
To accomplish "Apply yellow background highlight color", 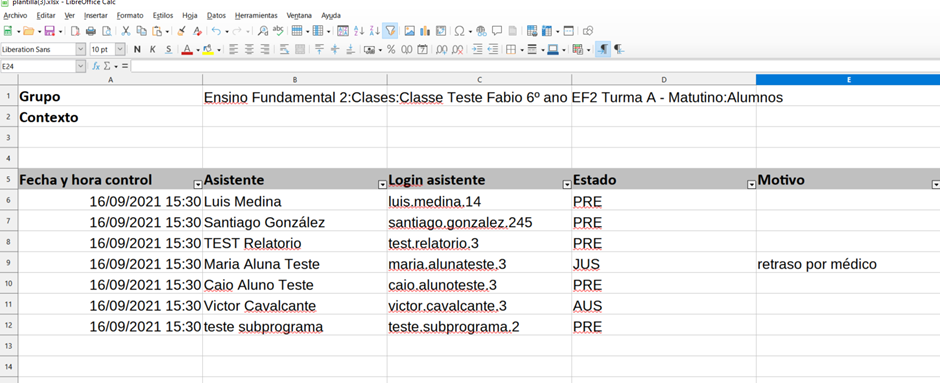I will 207,49.
